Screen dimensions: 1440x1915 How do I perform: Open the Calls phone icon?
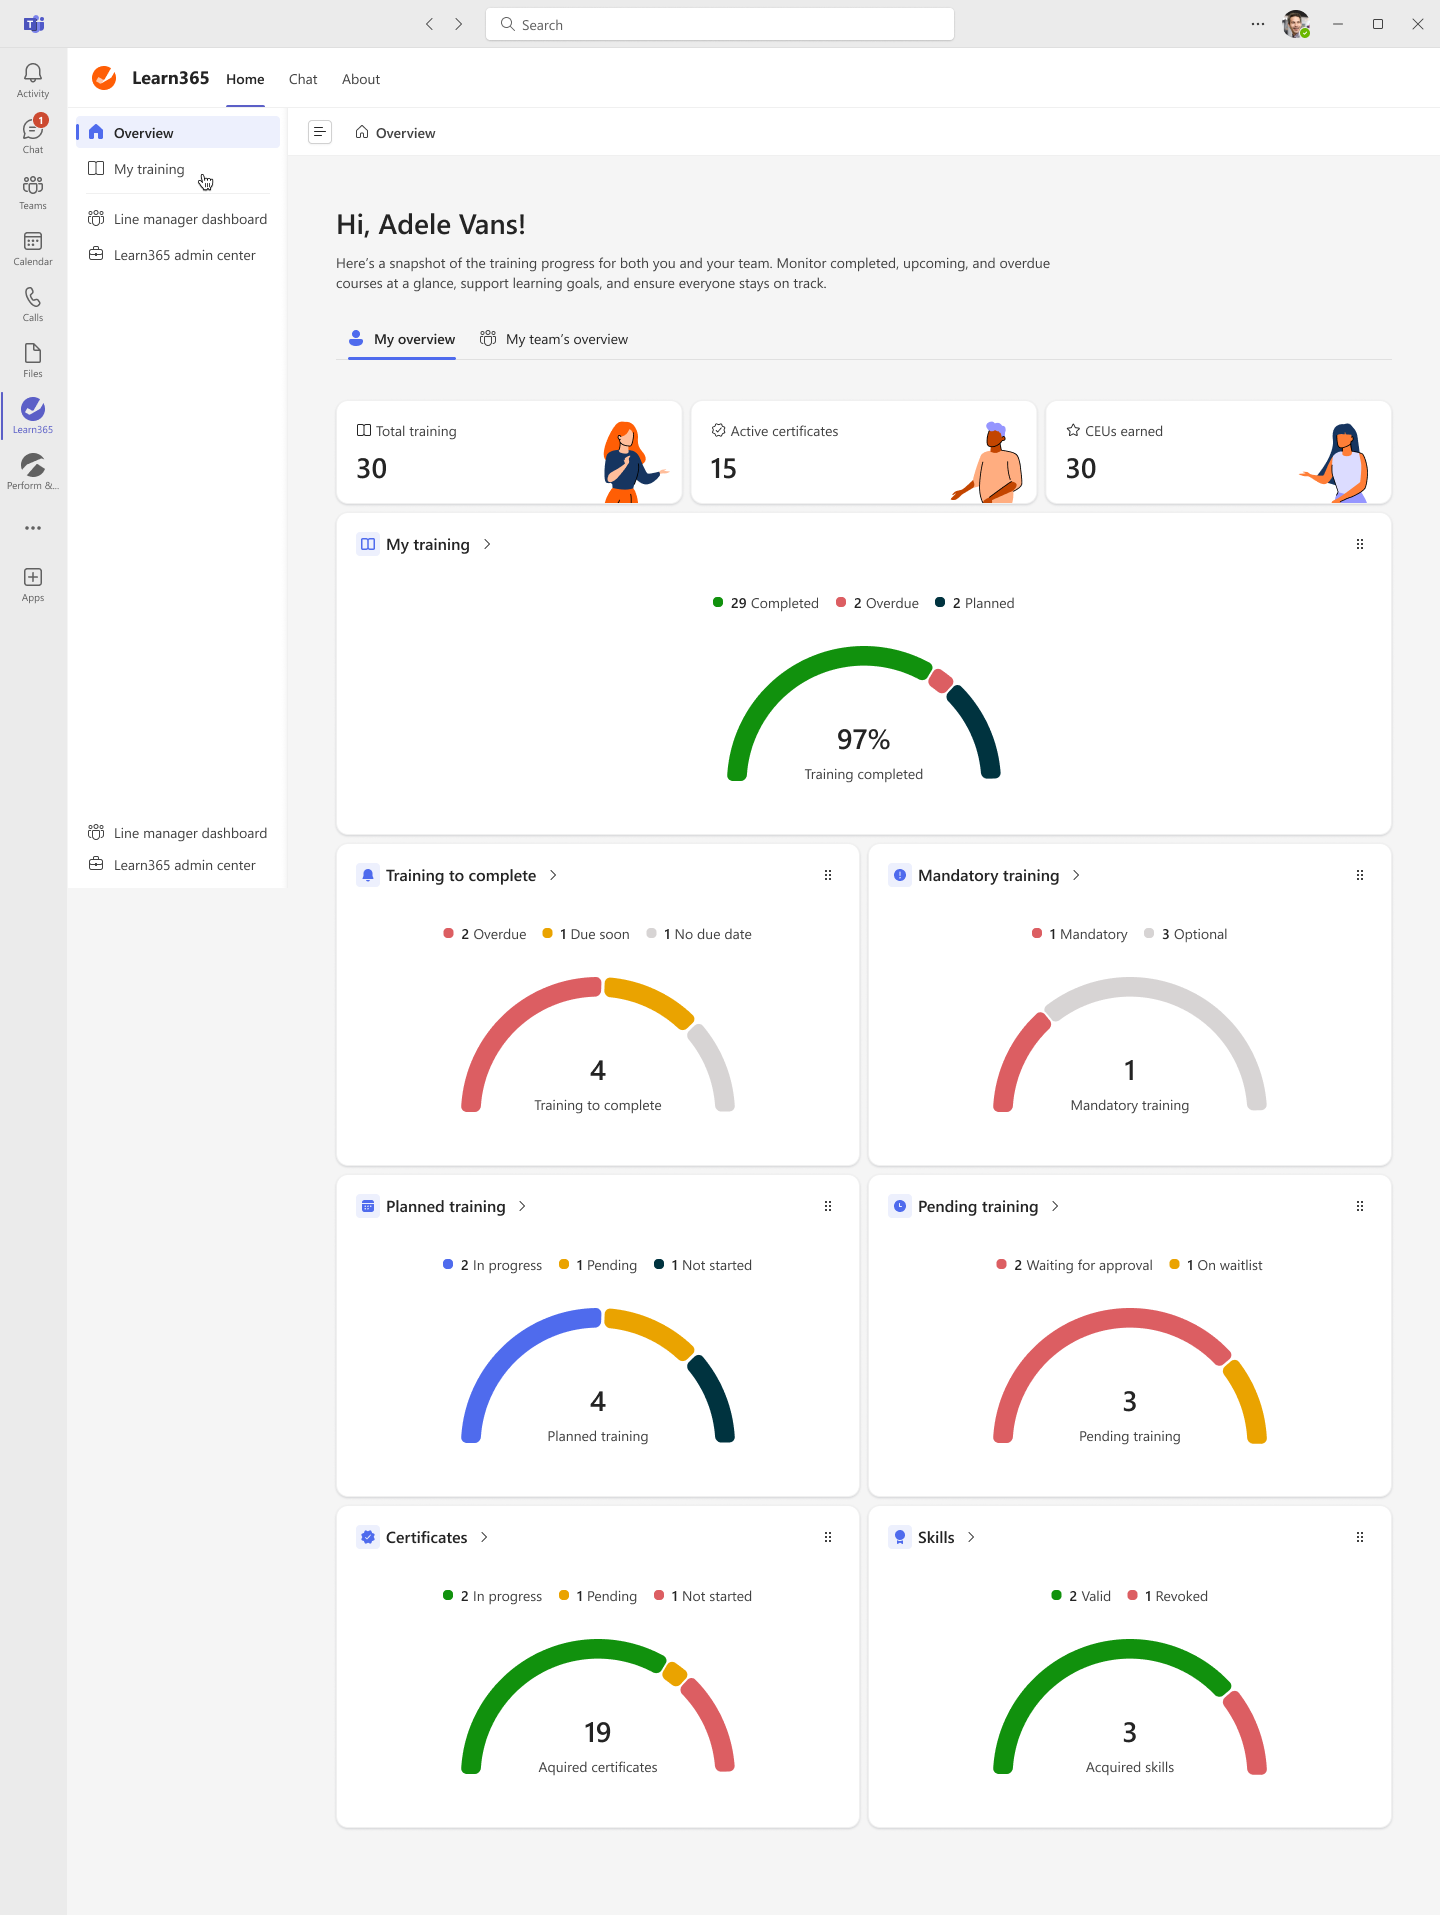33,304
